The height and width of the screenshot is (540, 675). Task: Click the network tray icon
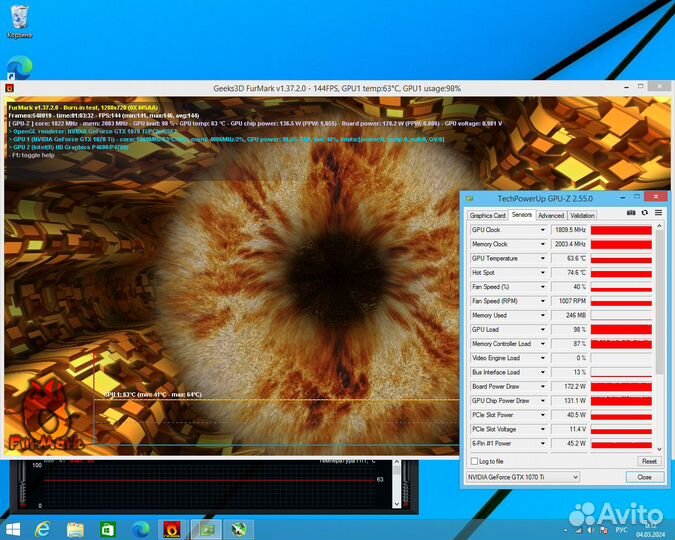point(579,530)
